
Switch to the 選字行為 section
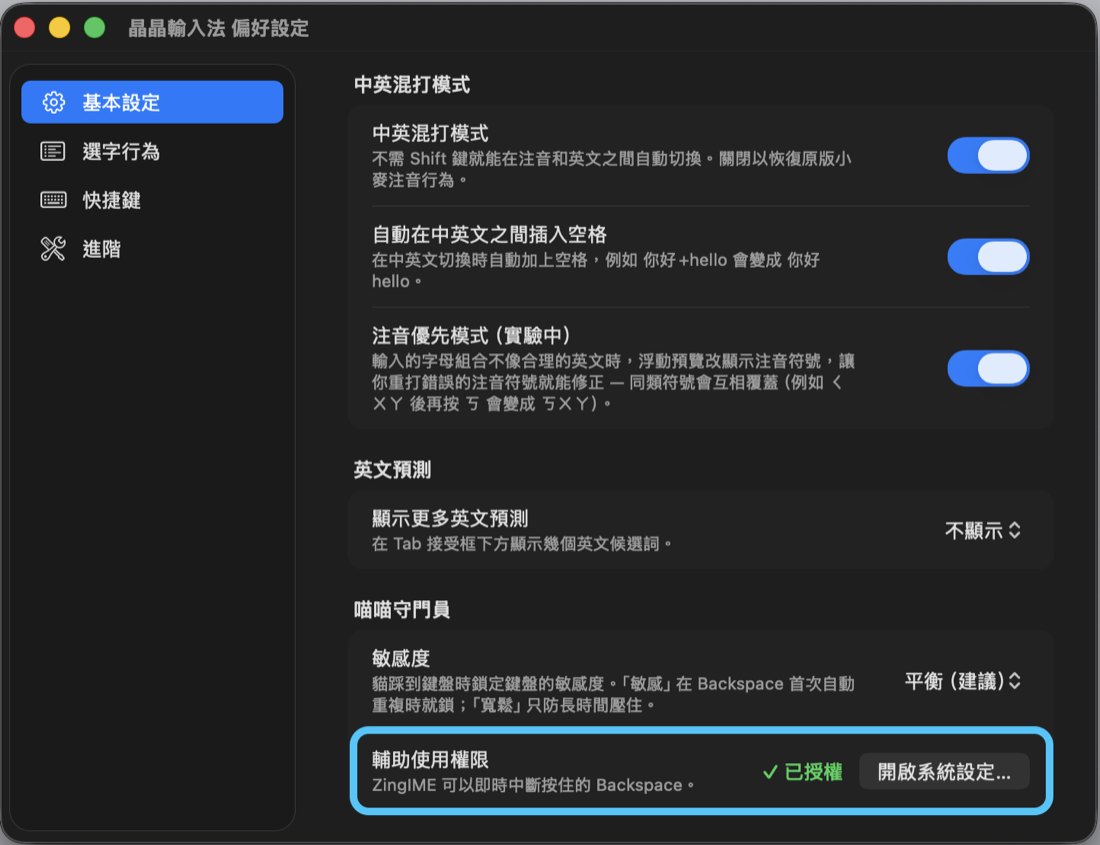(152, 151)
